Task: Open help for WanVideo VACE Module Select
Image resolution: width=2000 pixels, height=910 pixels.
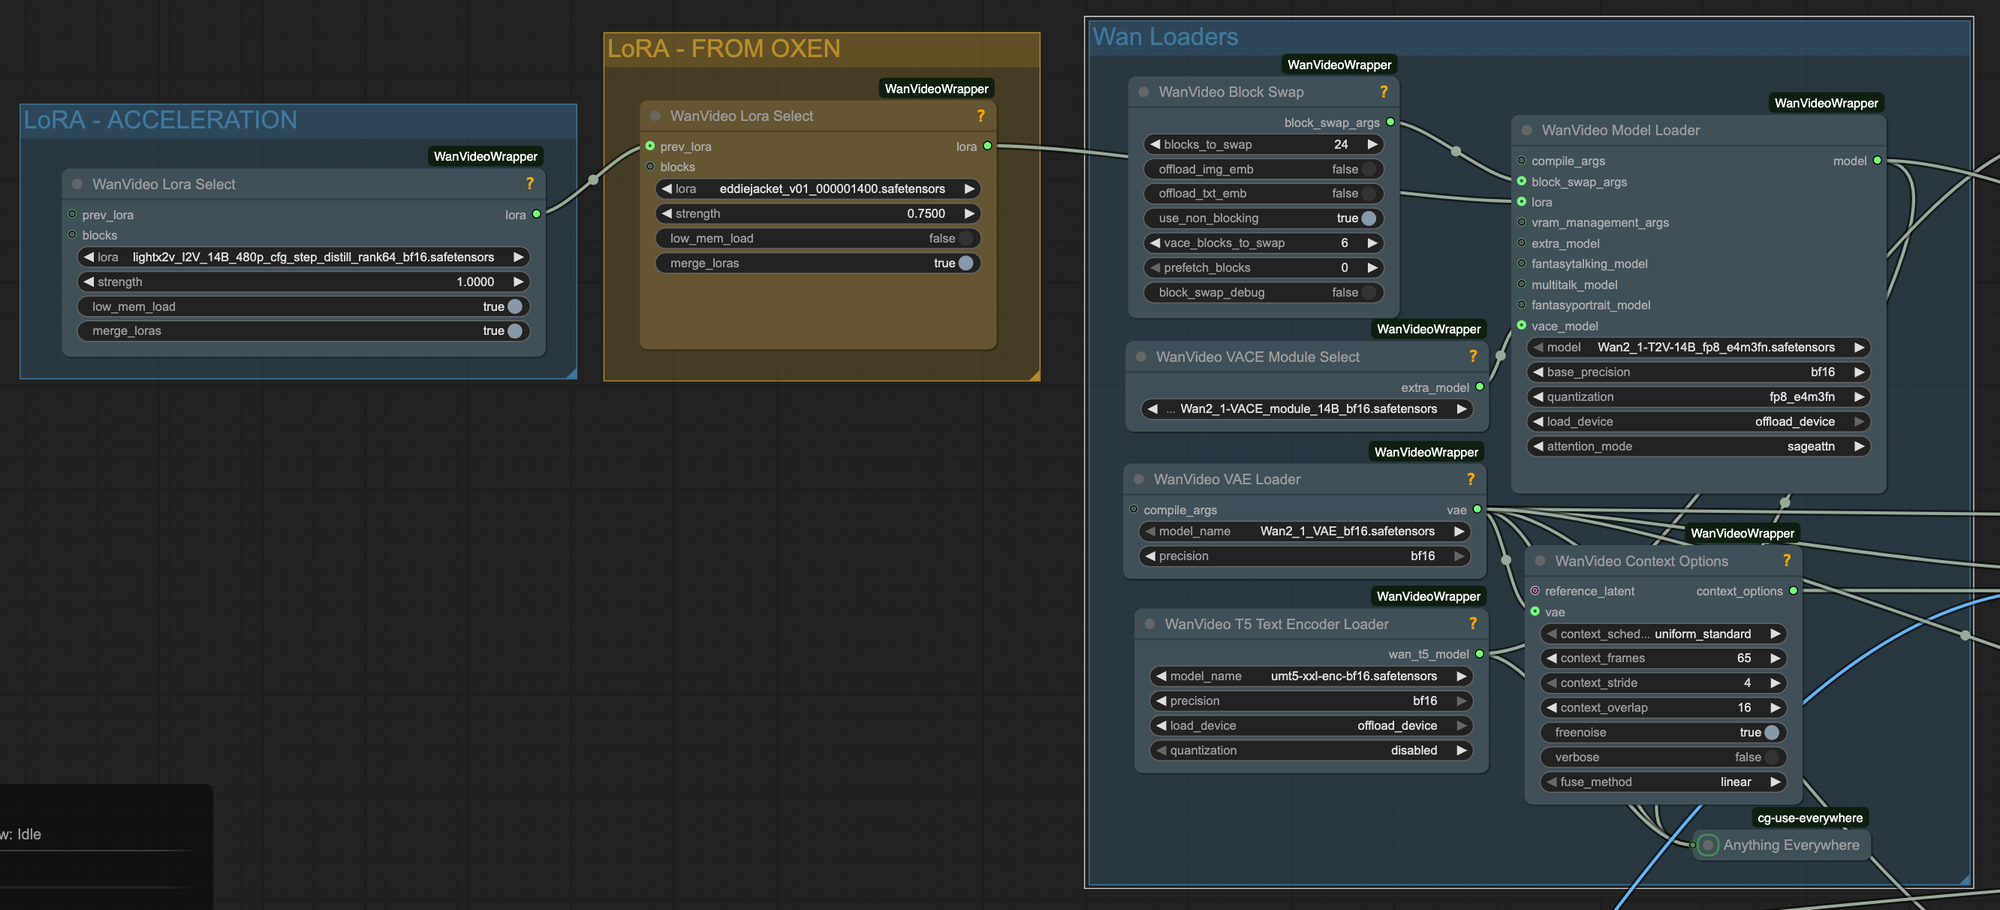Action: (1472, 357)
